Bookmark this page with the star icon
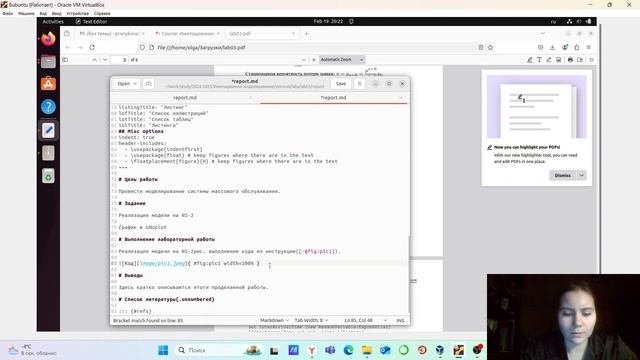Image resolution: width=640 pixels, height=360 pixels. click(x=490, y=47)
